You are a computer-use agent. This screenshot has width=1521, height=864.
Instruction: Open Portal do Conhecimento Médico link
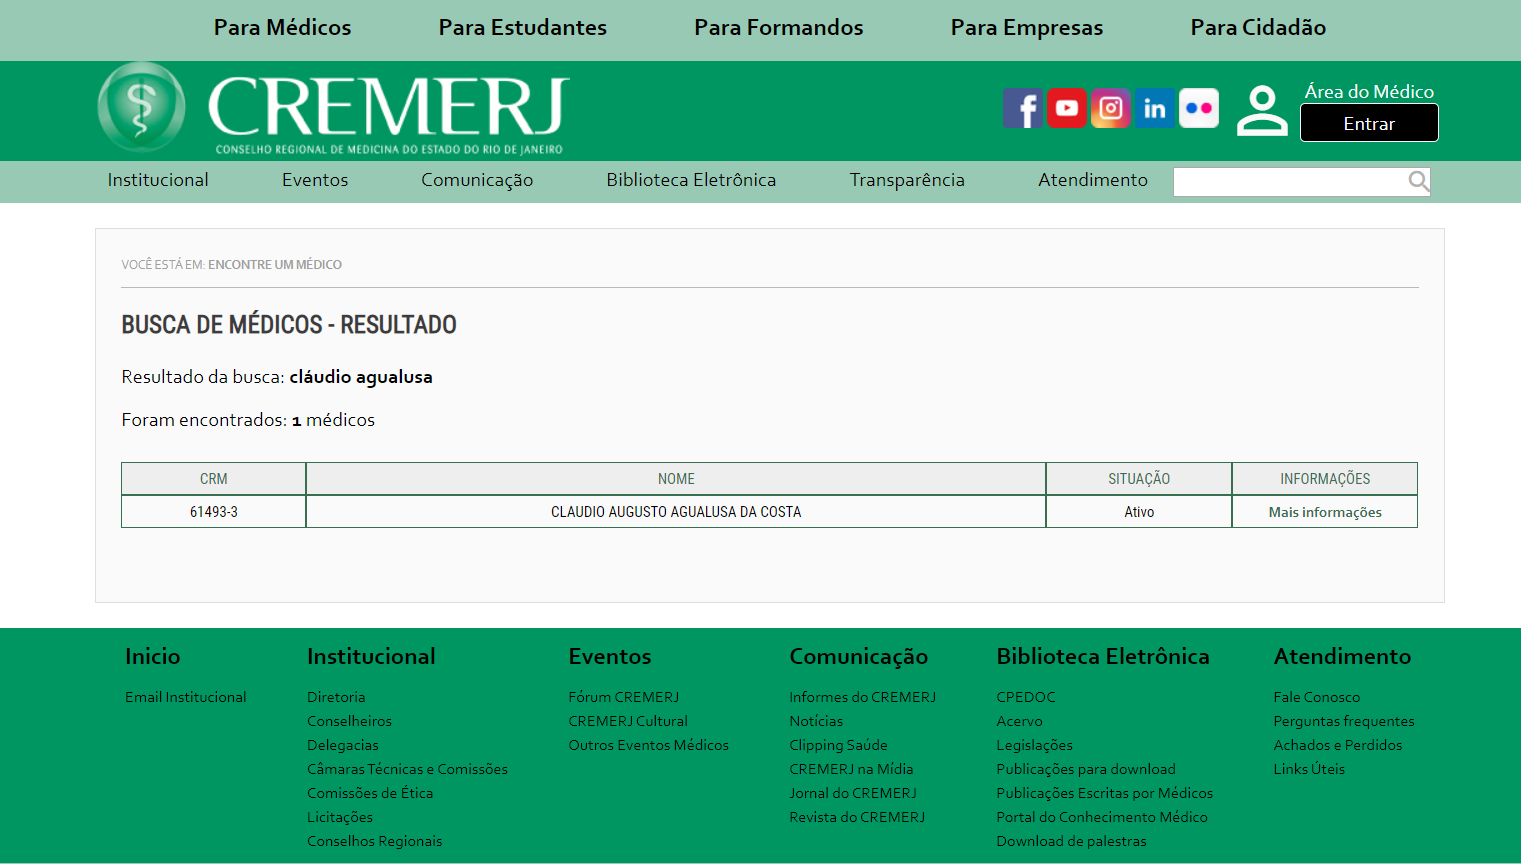pyautogui.click(x=1102, y=817)
